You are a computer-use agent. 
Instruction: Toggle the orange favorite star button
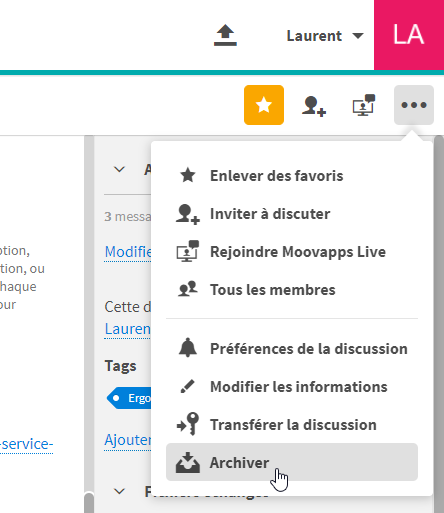pos(264,105)
